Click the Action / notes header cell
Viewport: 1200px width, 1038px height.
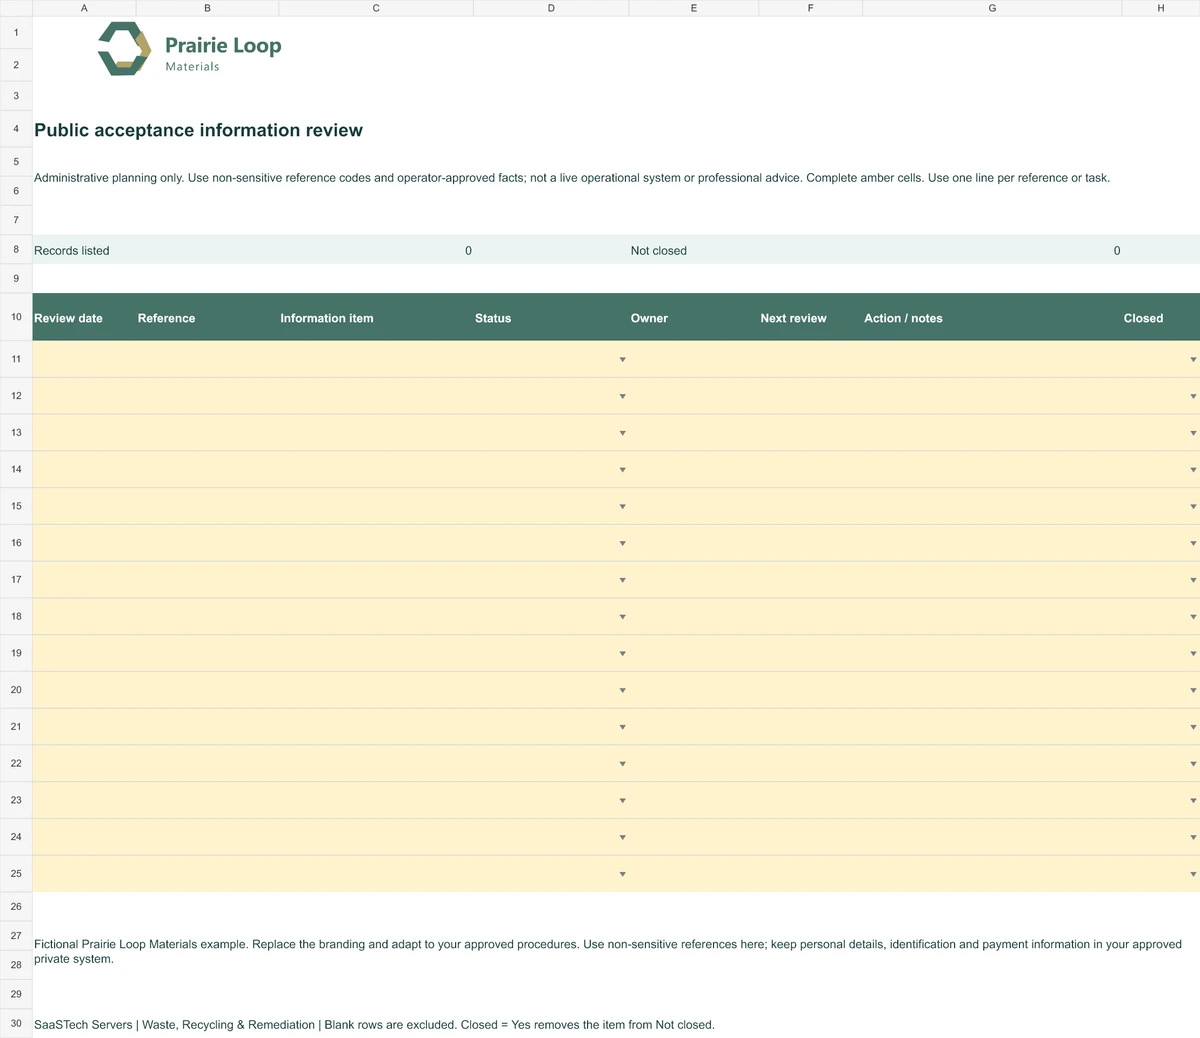point(992,318)
